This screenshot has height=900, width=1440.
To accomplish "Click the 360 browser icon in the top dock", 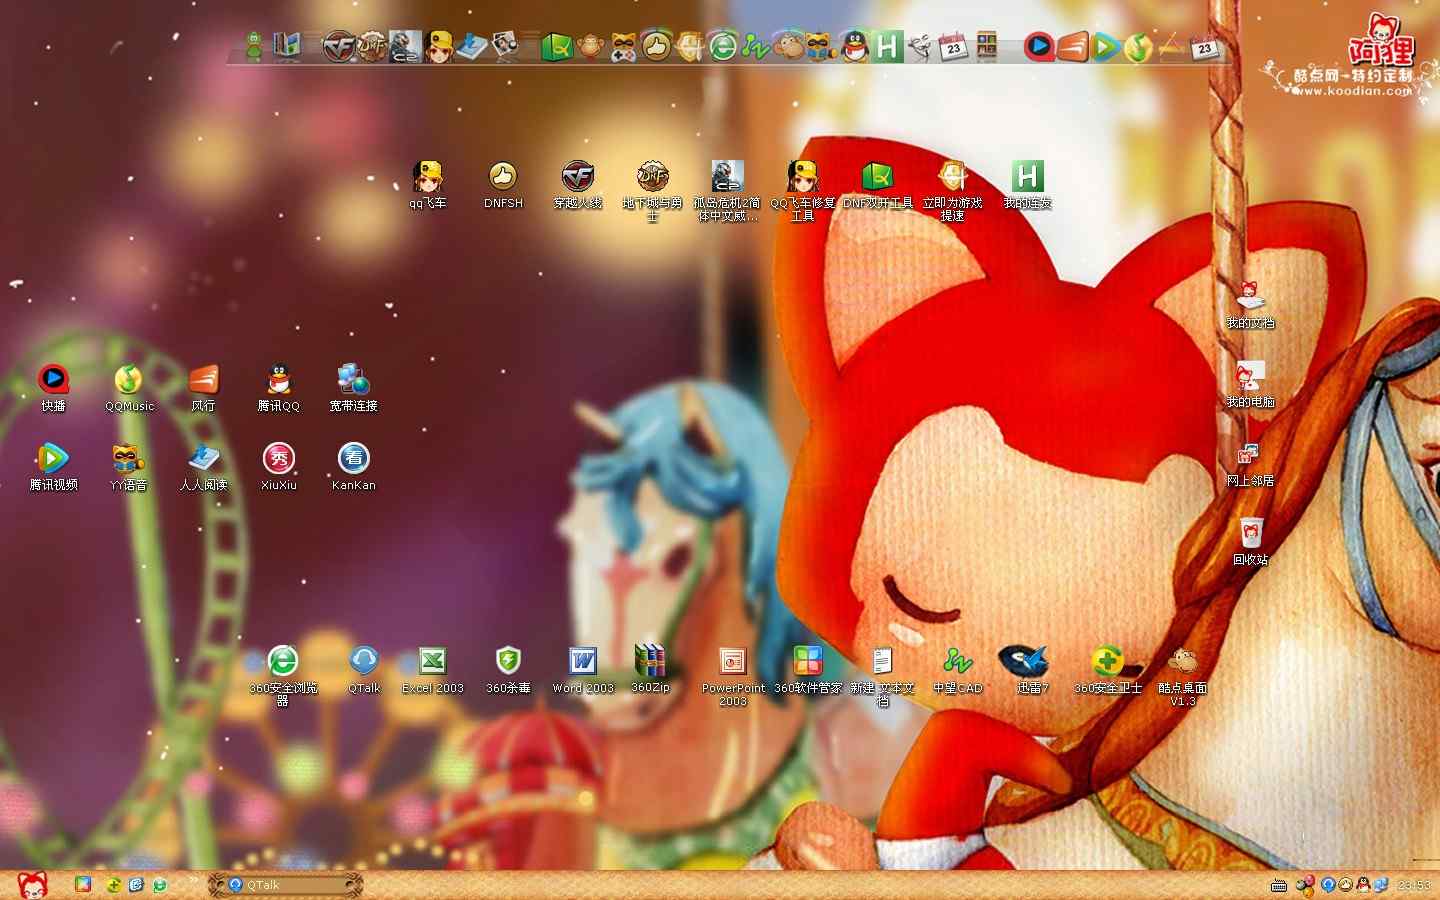I will (723, 46).
